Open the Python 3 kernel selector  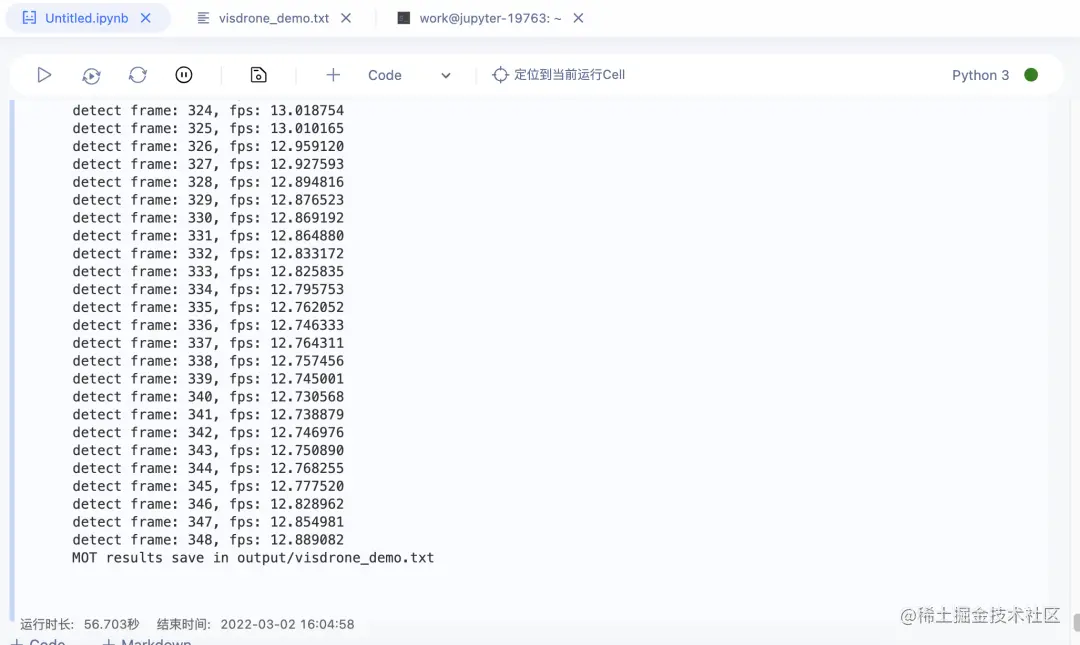tap(980, 75)
